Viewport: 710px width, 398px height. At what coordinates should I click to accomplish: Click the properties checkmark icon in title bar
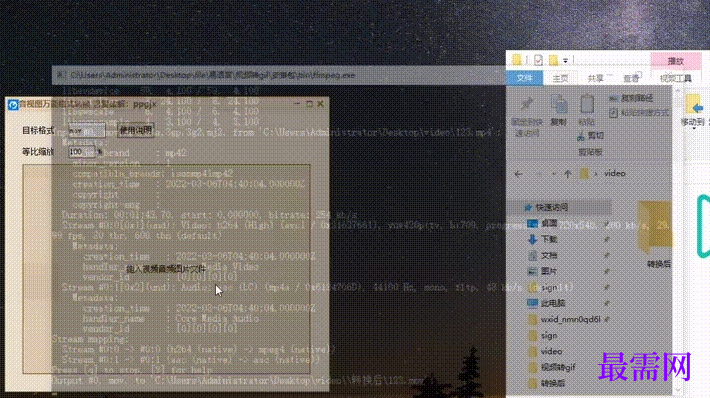538,60
